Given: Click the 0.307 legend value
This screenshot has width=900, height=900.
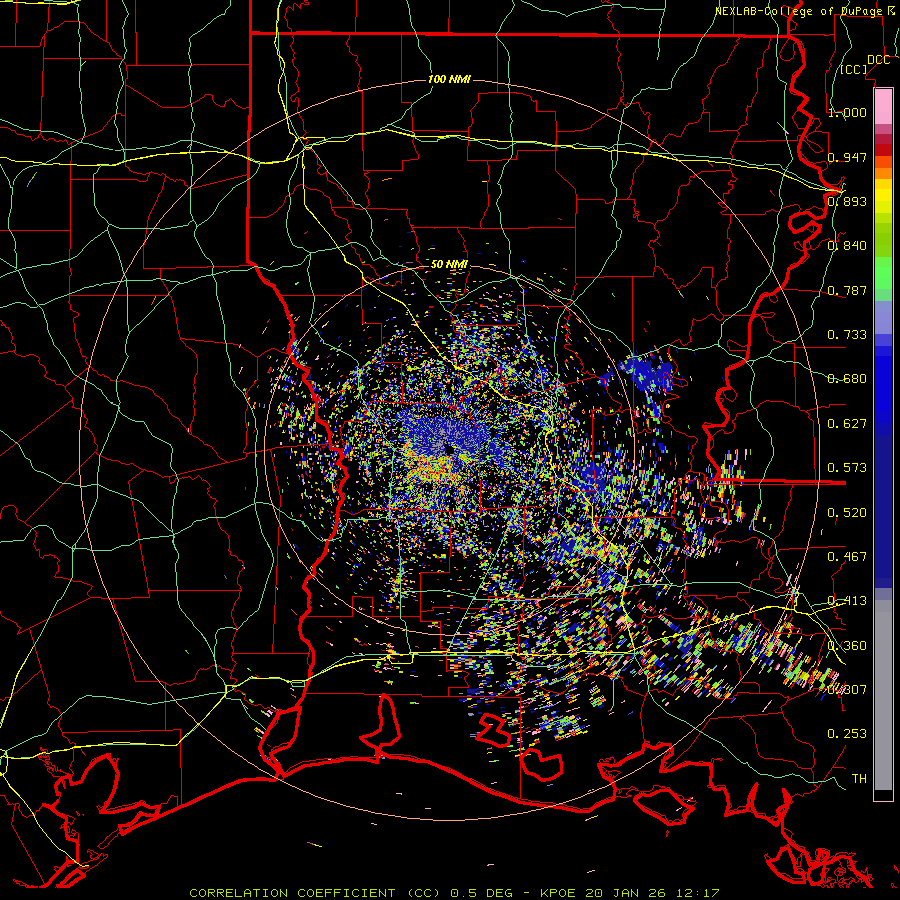Looking at the screenshot, I should [847, 689].
